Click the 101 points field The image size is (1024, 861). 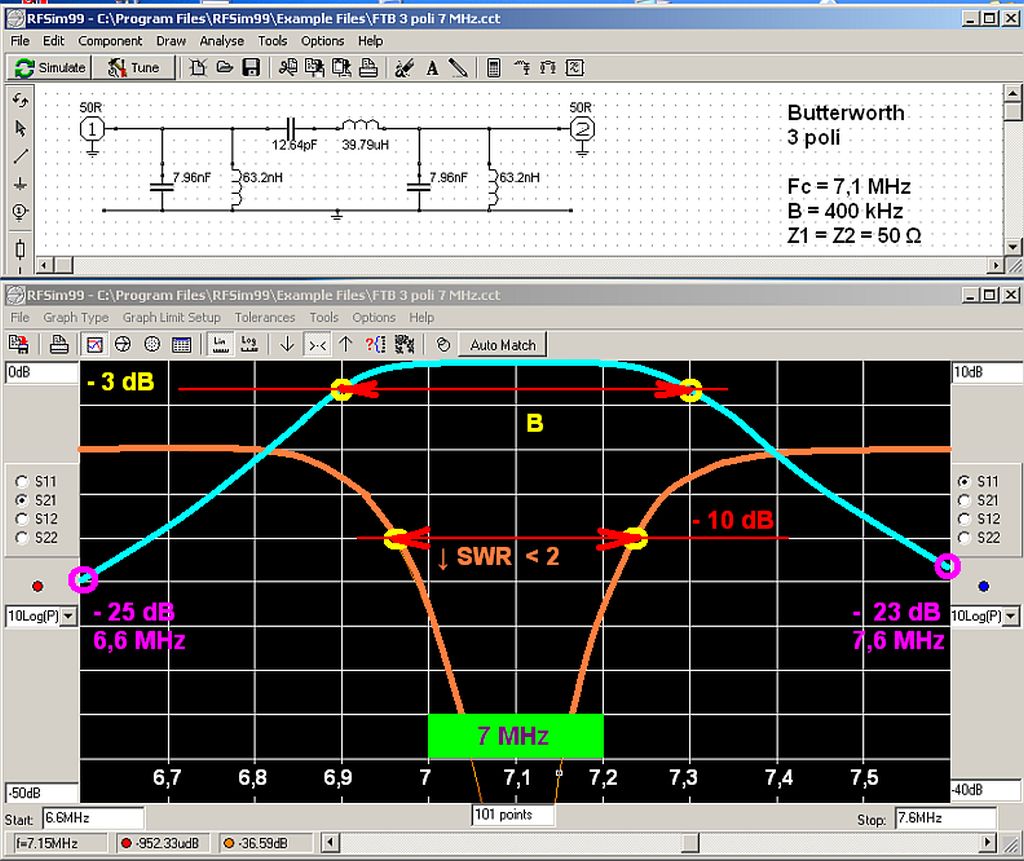(513, 815)
